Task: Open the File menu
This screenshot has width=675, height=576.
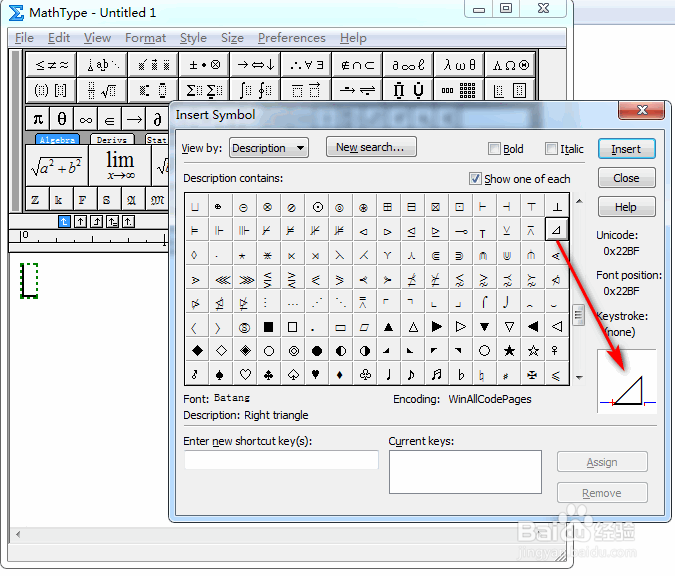Action: coord(24,38)
